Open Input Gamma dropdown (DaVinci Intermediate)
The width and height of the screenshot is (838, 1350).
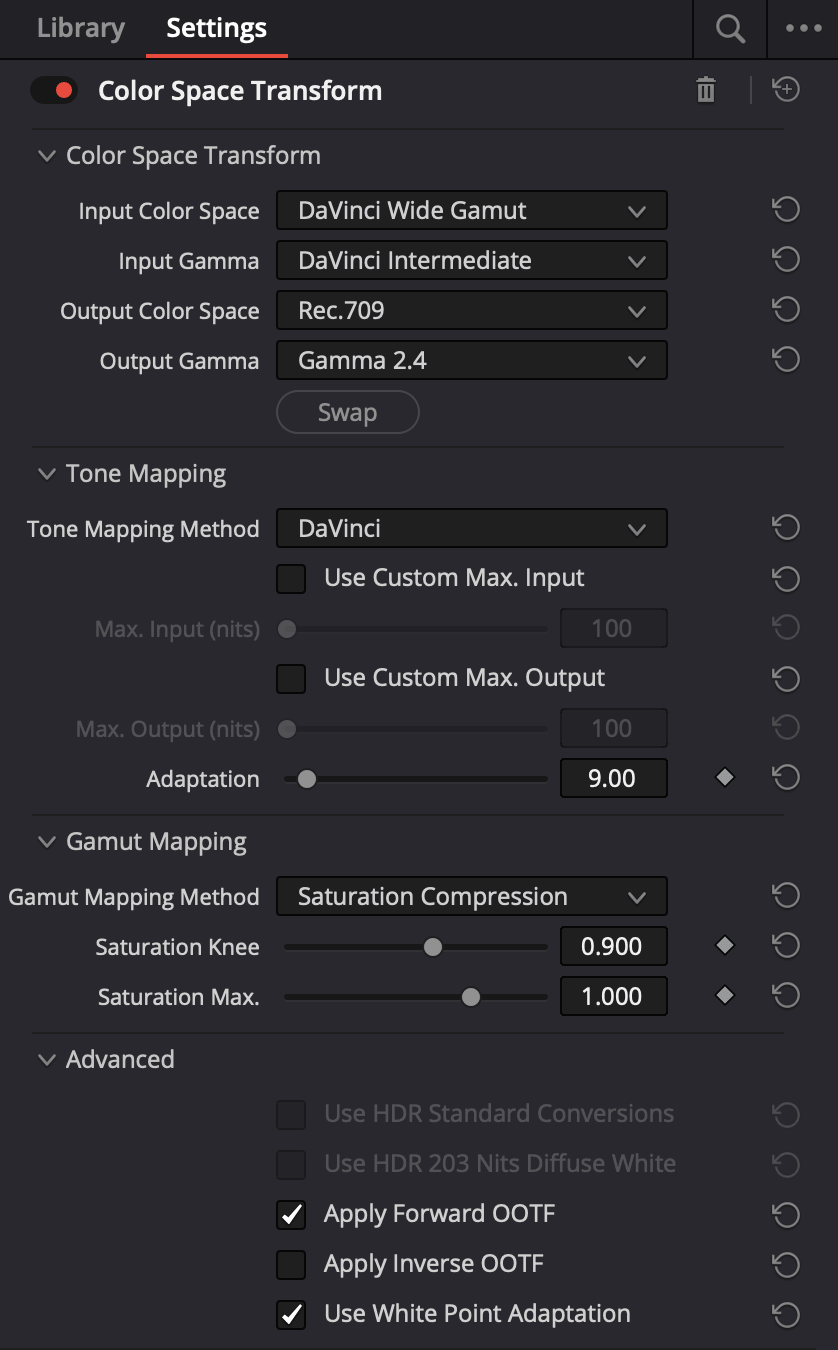coord(471,260)
